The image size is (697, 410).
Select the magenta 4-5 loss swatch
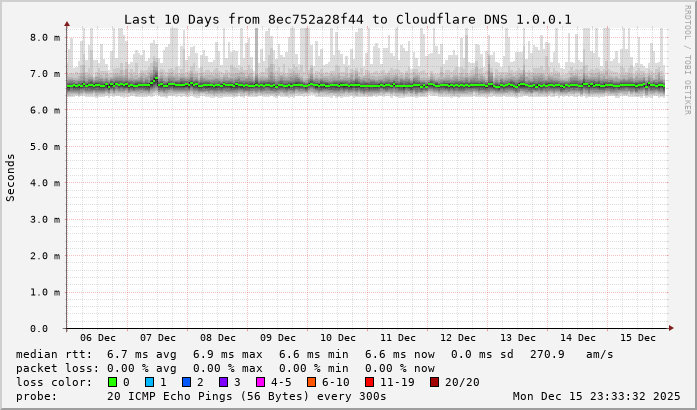click(x=261, y=382)
